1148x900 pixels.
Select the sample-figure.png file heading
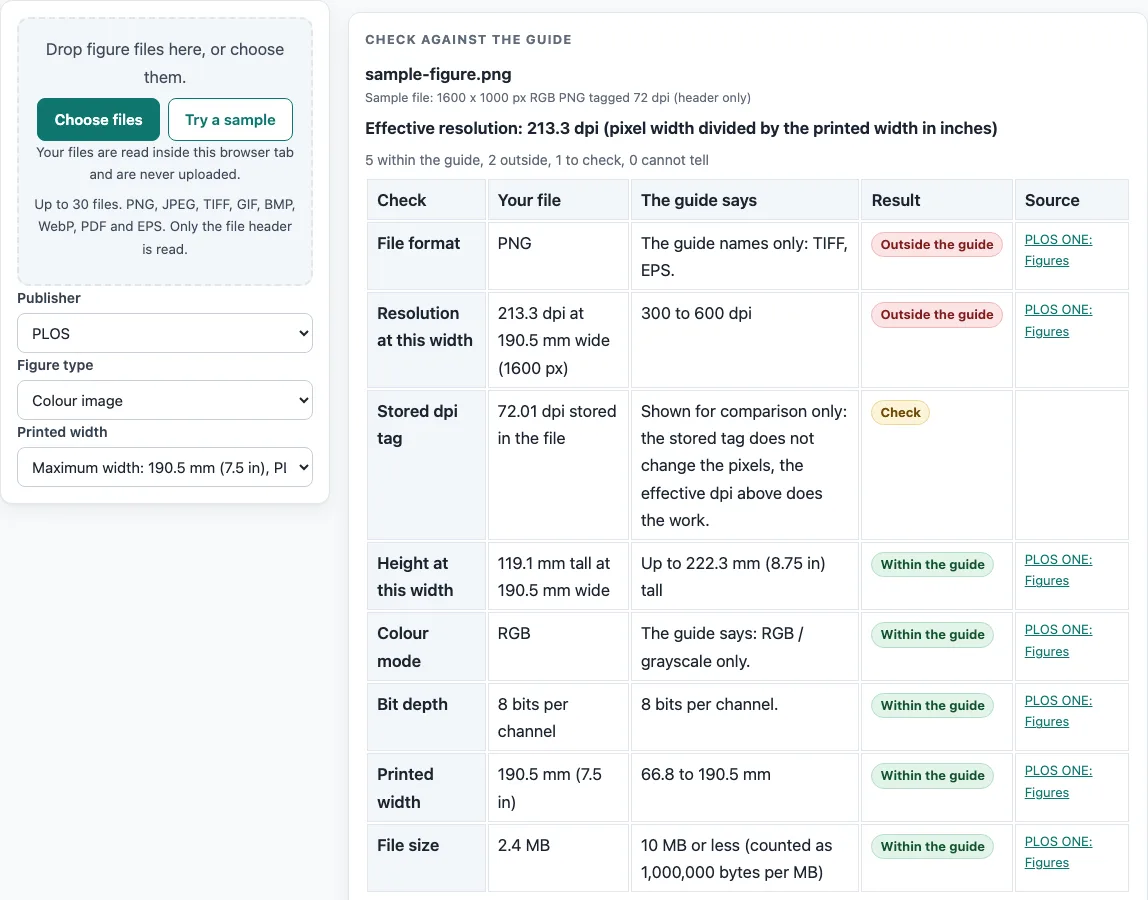click(x=438, y=74)
